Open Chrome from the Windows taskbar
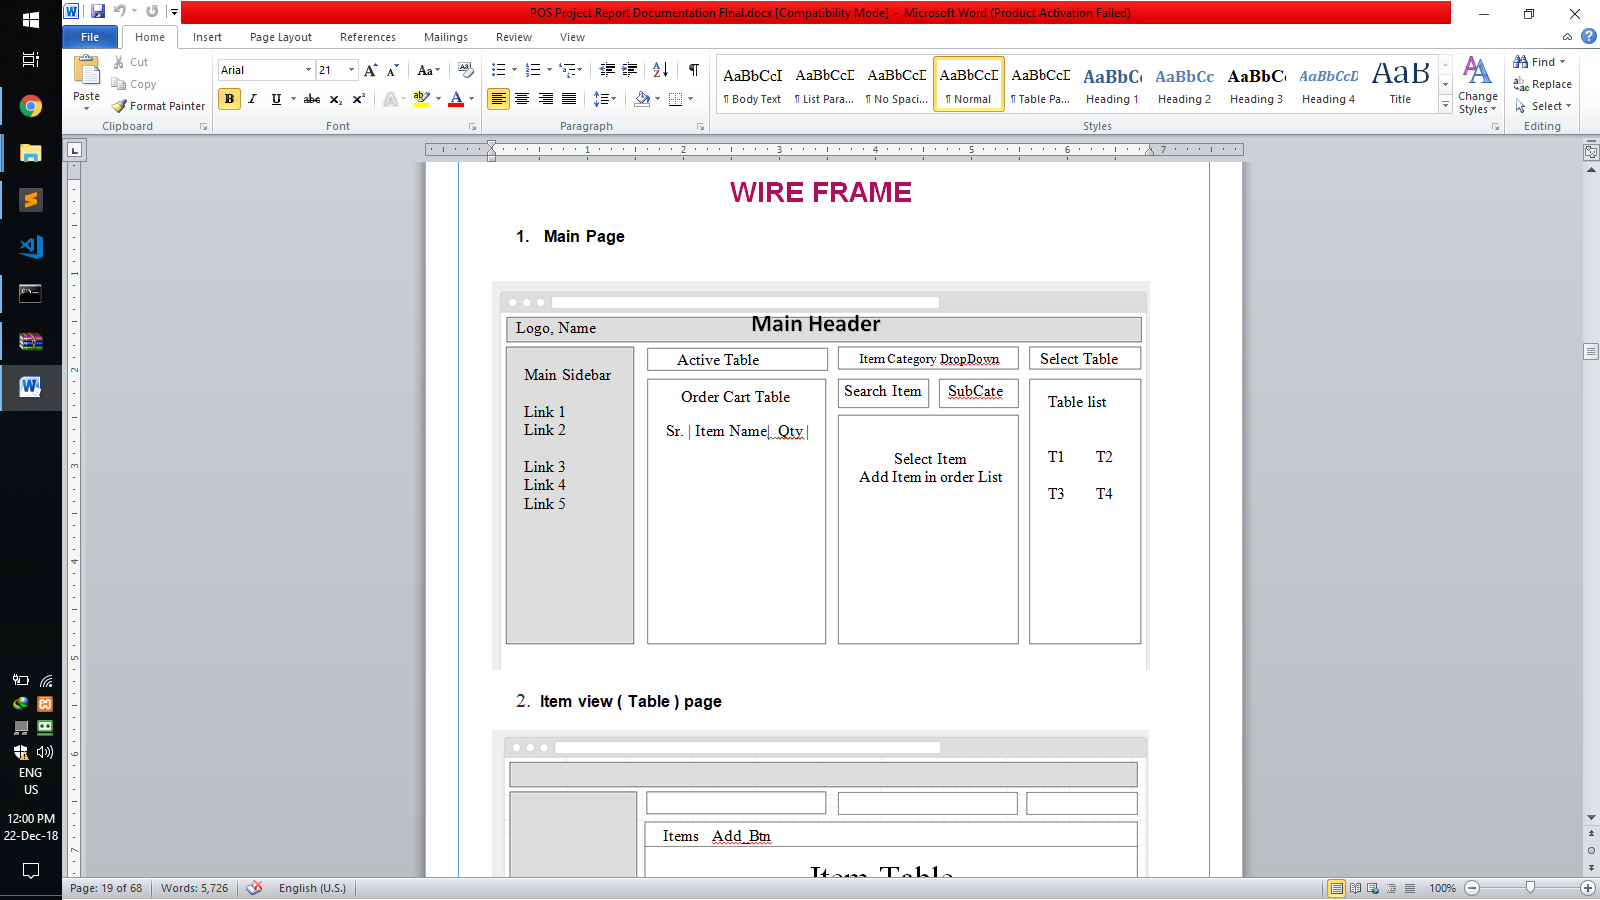This screenshot has height=900, width=1600. click(x=31, y=106)
